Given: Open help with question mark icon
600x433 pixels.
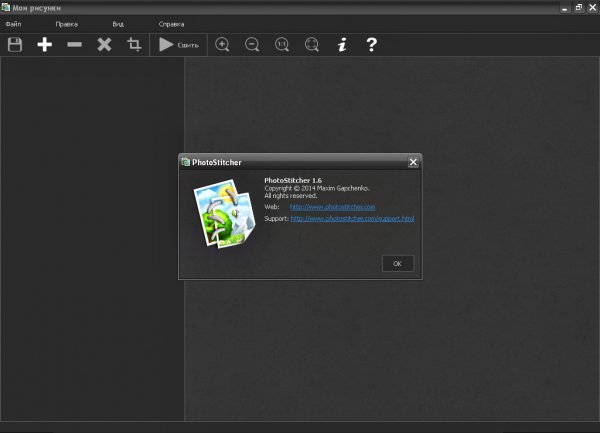Looking at the screenshot, I should pos(371,45).
